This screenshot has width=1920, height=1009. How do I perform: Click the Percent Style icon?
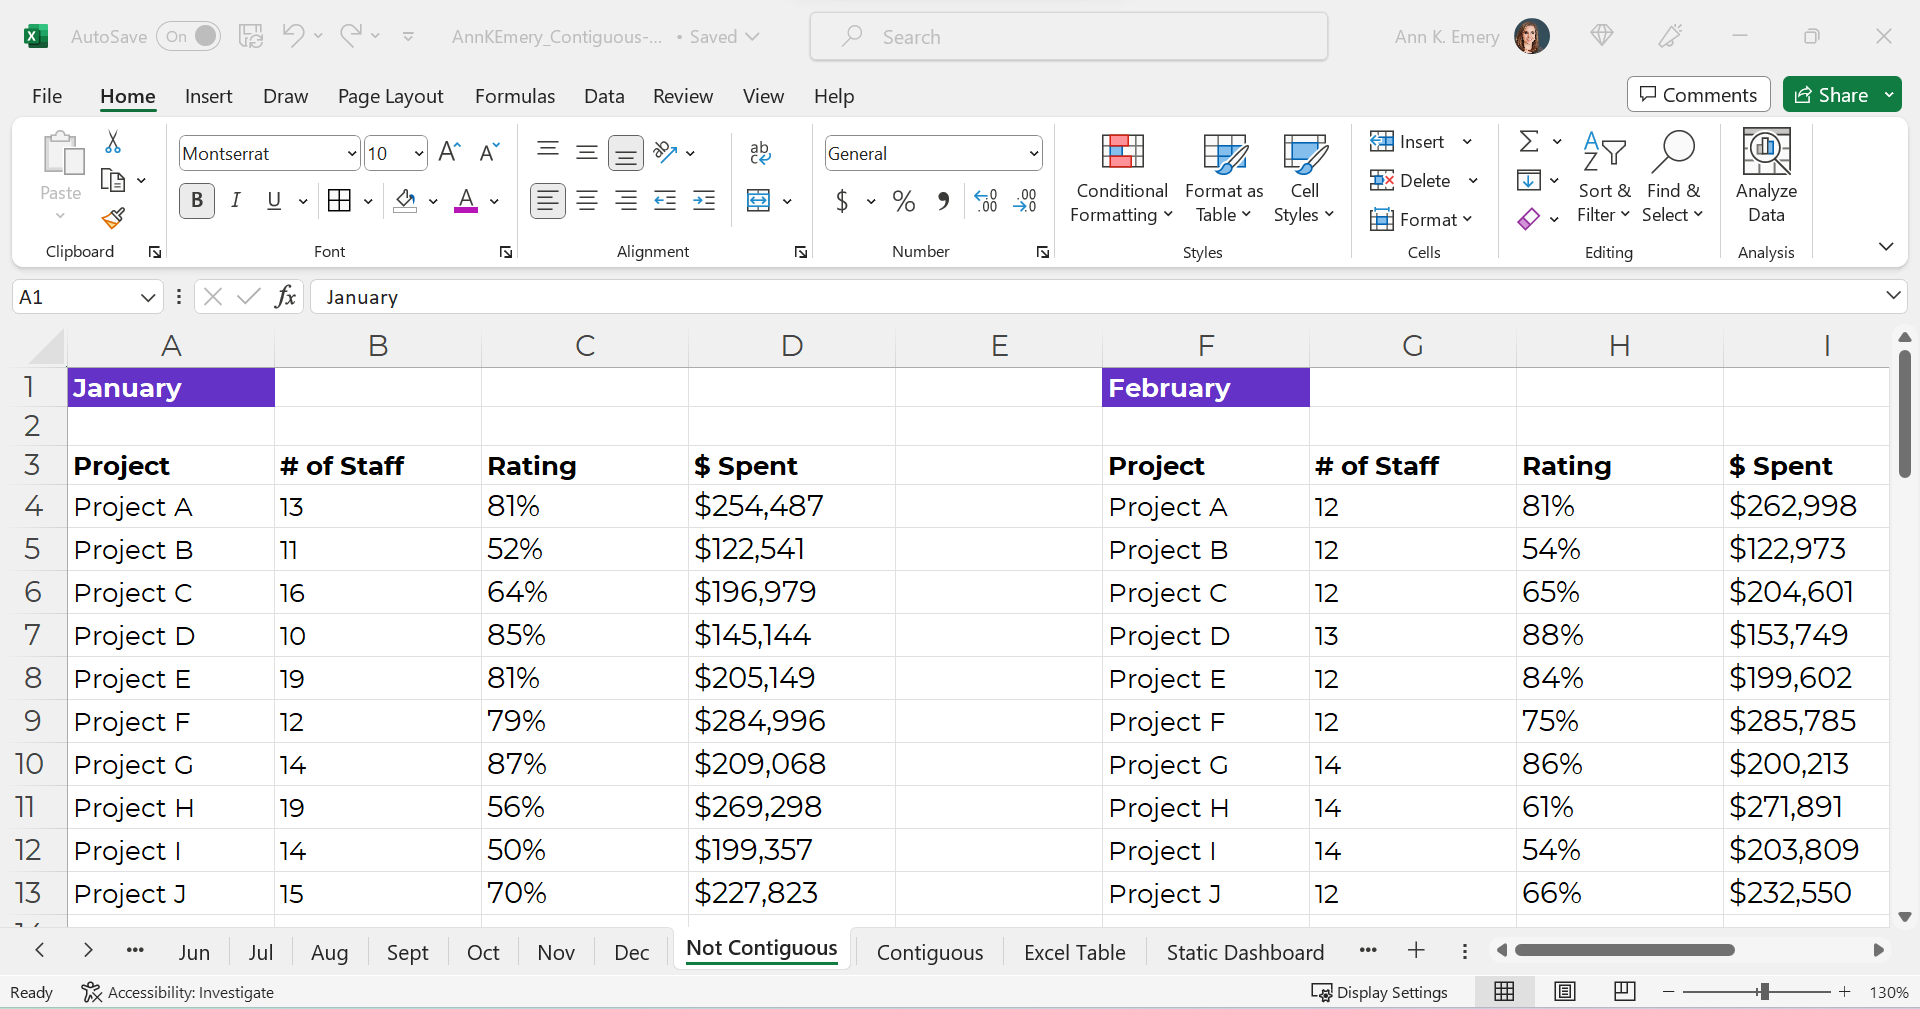[x=904, y=201]
